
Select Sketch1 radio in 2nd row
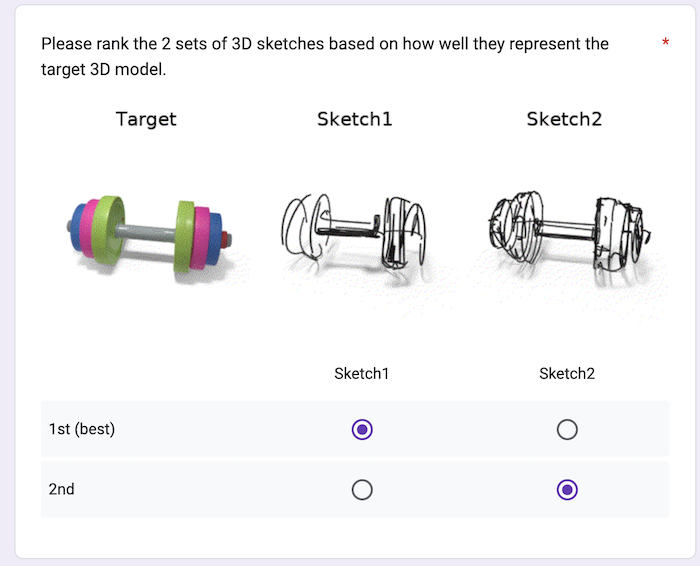(362, 490)
